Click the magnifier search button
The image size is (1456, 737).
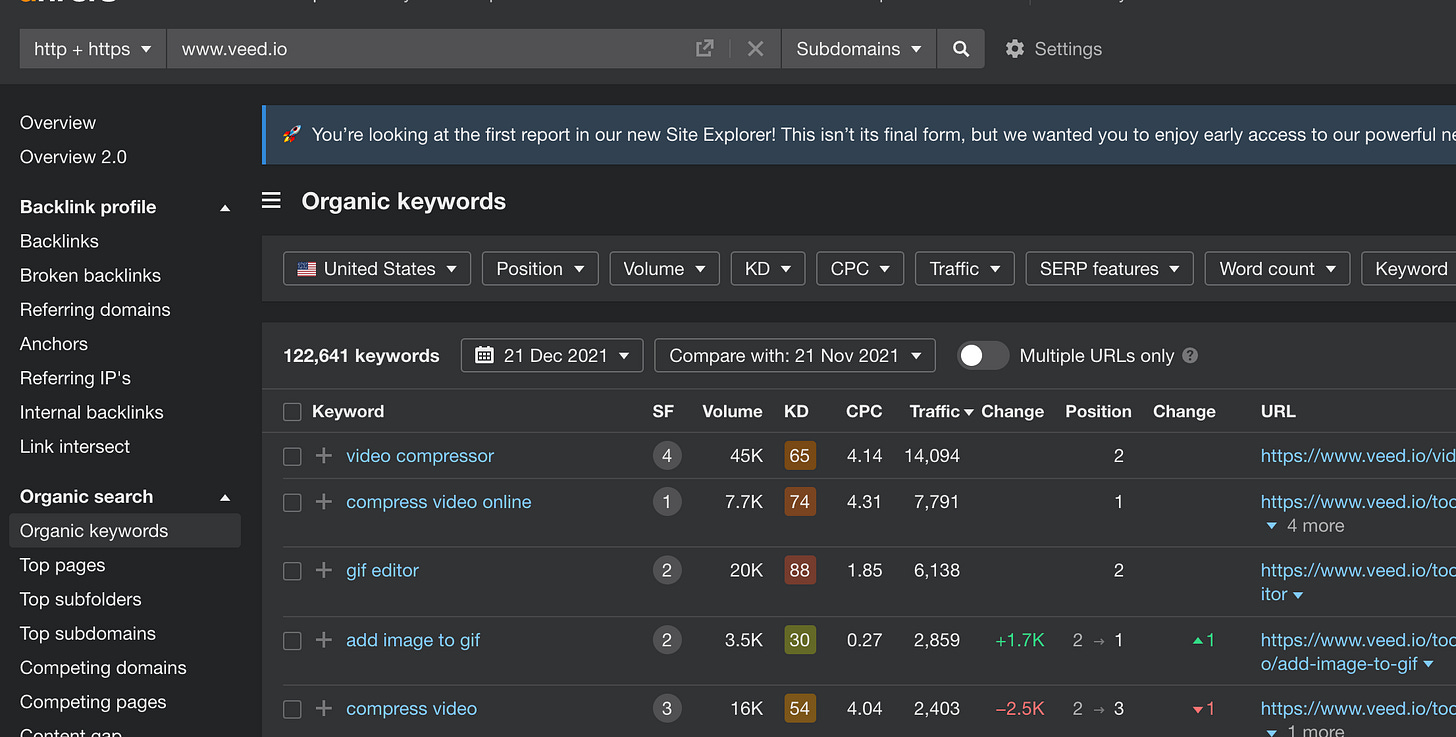[961, 49]
